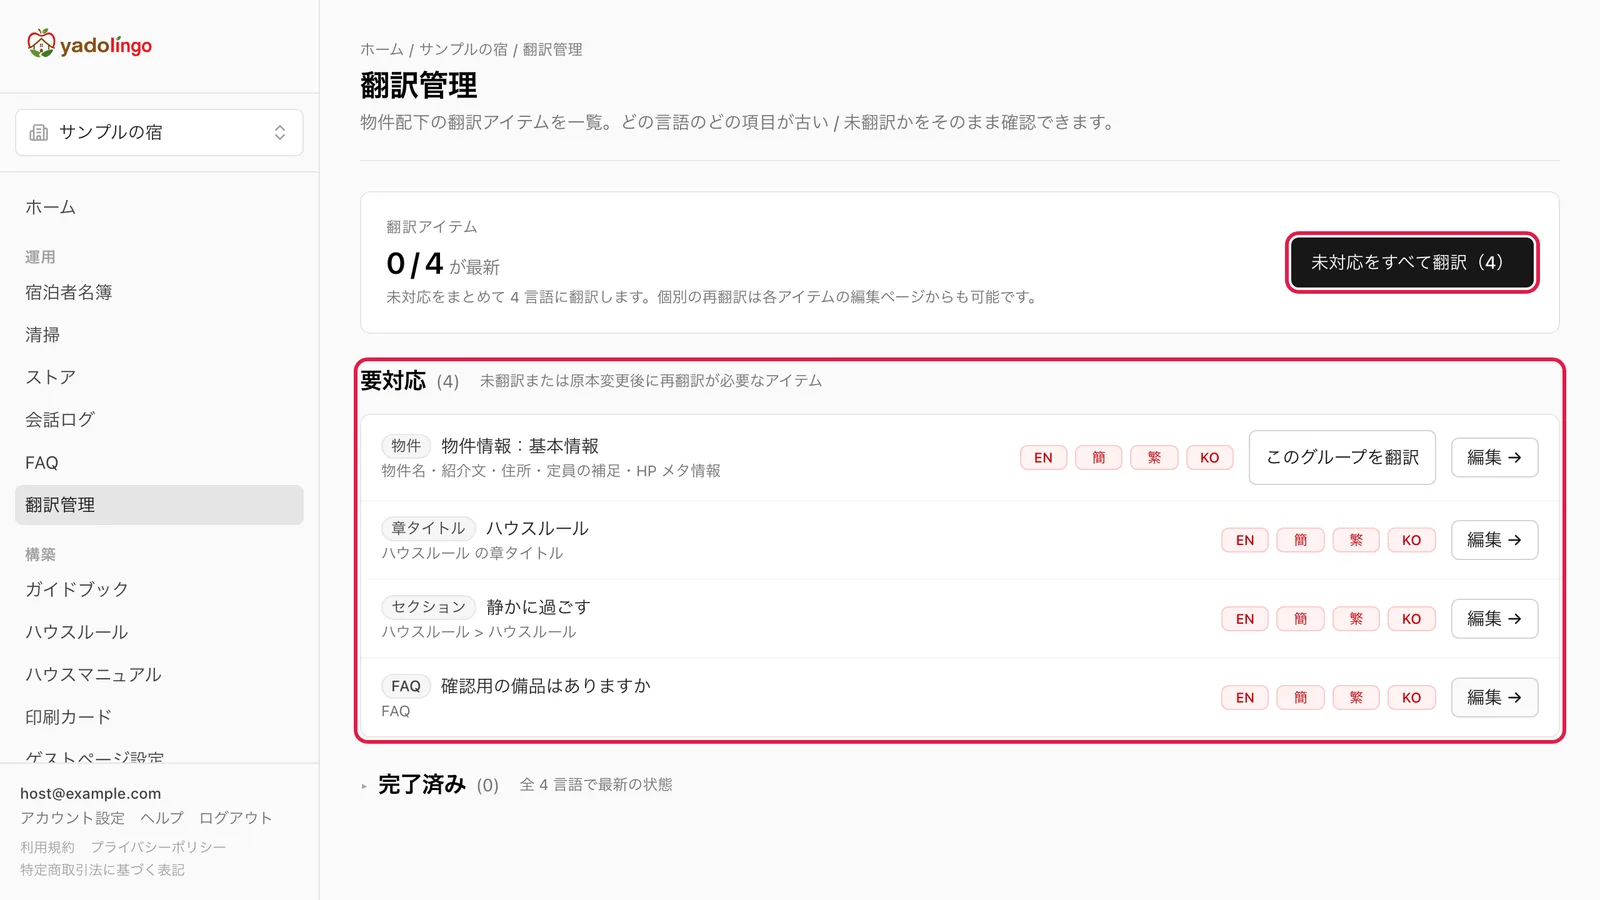Open 清掃 in the sidebar
This screenshot has width=1600, height=900.
(x=43, y=335)
